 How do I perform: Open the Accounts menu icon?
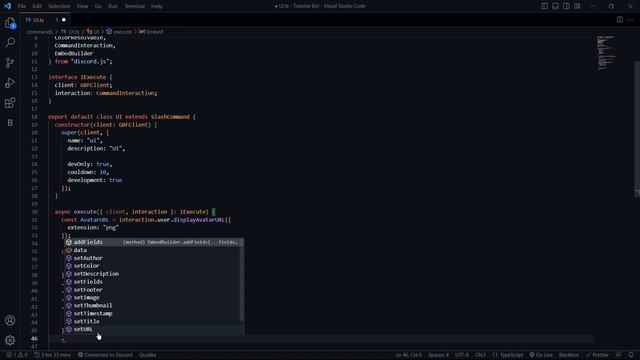pyautogui.click(x=10, y=320)
